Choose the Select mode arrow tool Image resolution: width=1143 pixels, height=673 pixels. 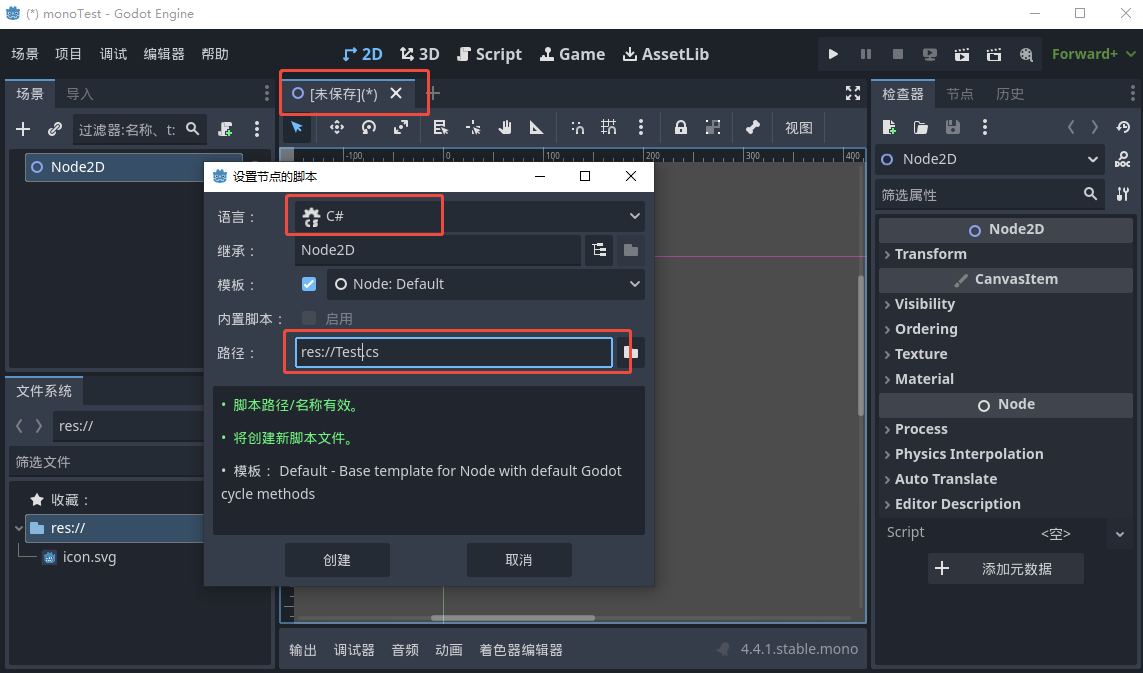297,128
